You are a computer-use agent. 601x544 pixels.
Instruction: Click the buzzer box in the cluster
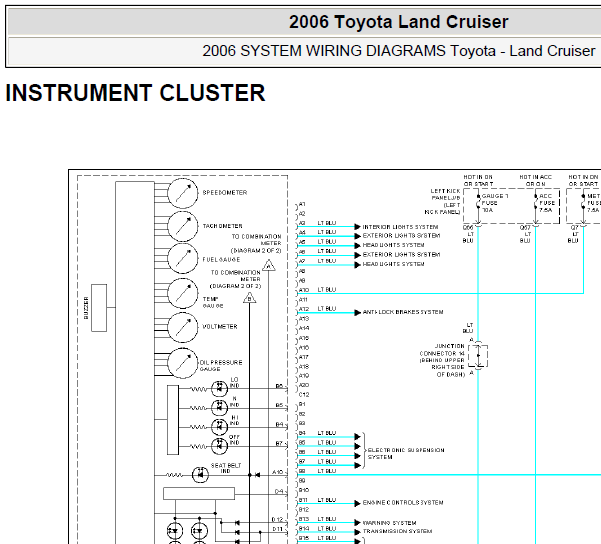click(99, 307)
